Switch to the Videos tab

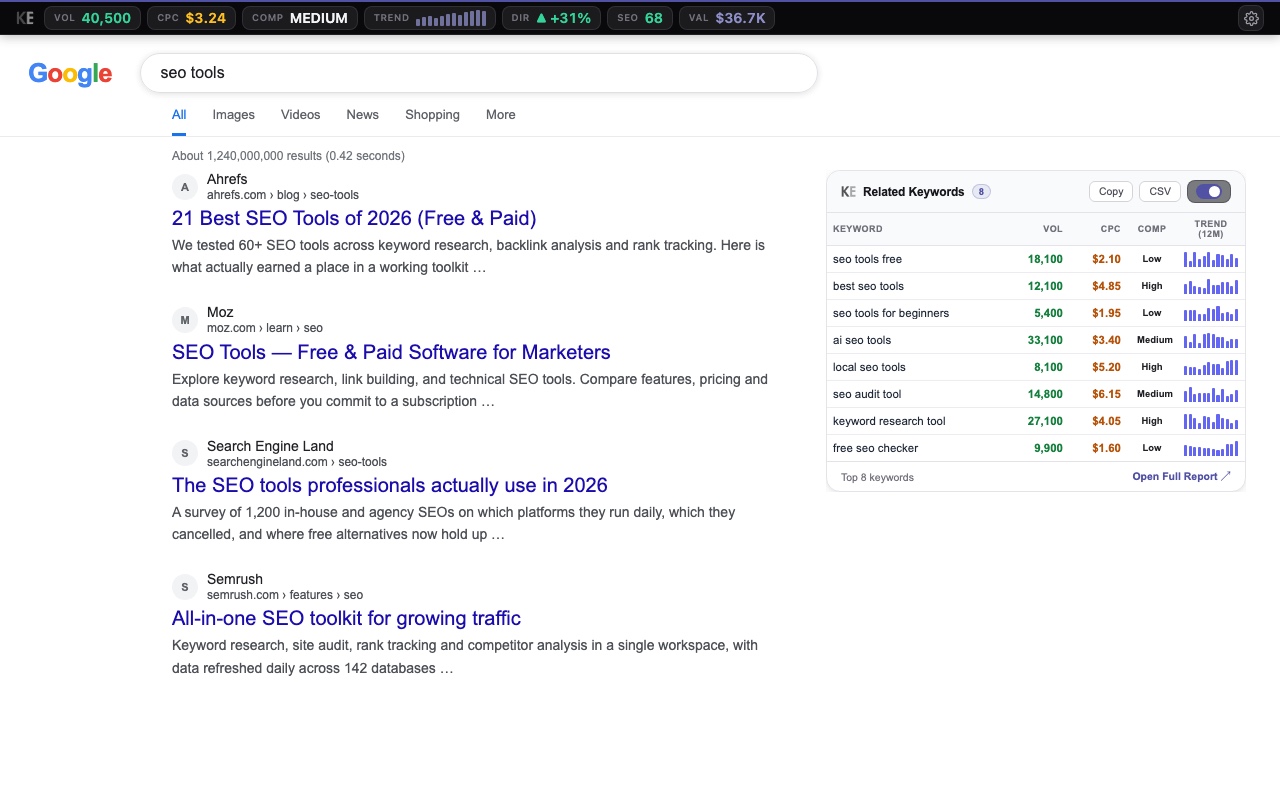300,115
